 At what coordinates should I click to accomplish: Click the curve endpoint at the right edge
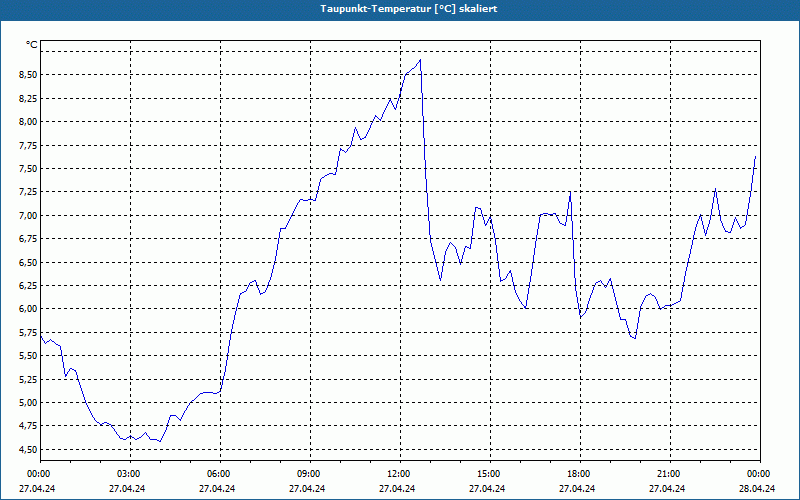[755, 157]
